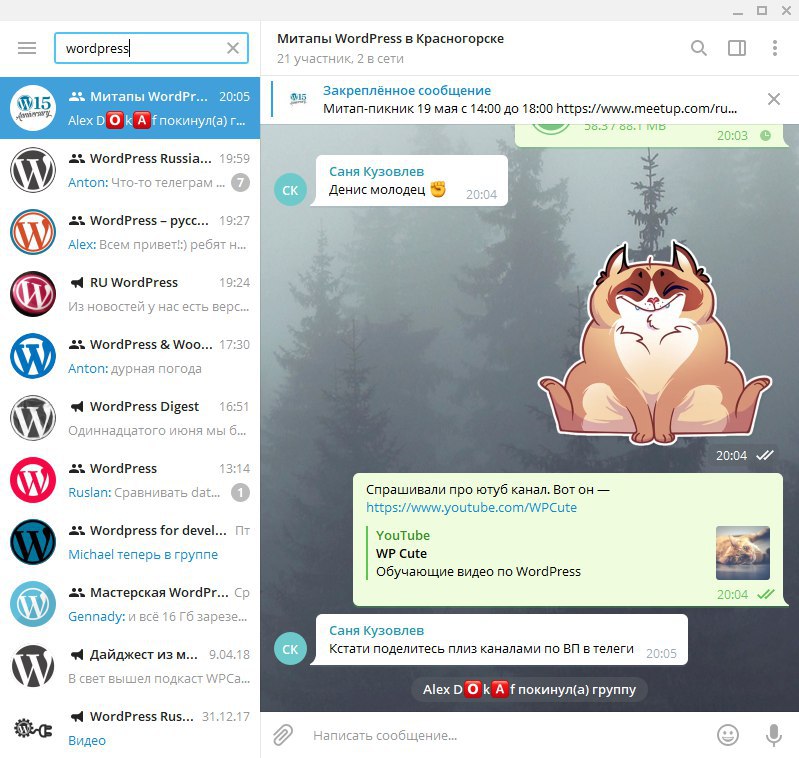Open the WordPress Rus... channel with Видео
The image size is (799, 758).
(x=130, y=728)
